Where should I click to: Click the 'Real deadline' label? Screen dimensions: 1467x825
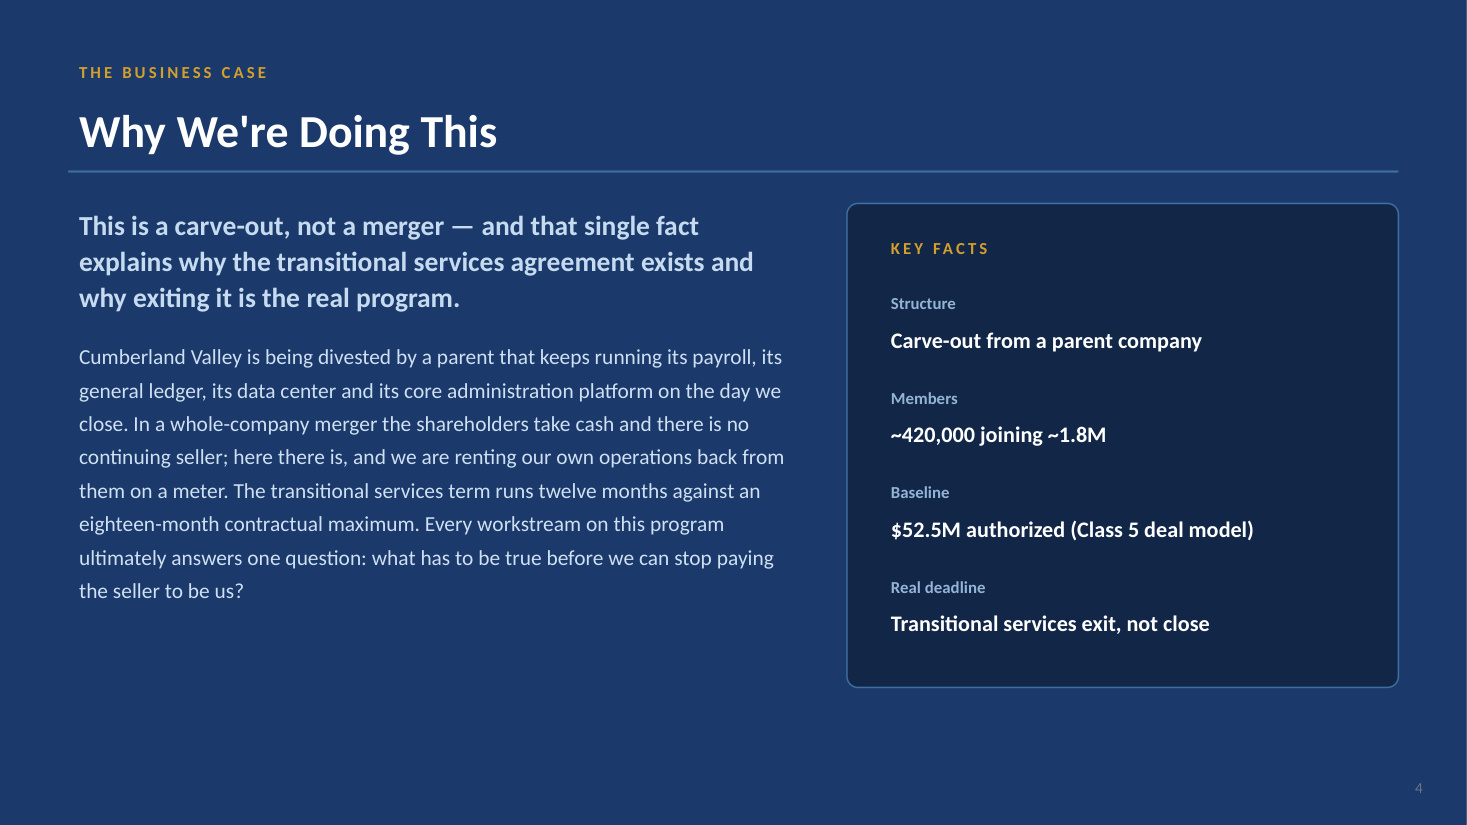click(x=938, y=588)
